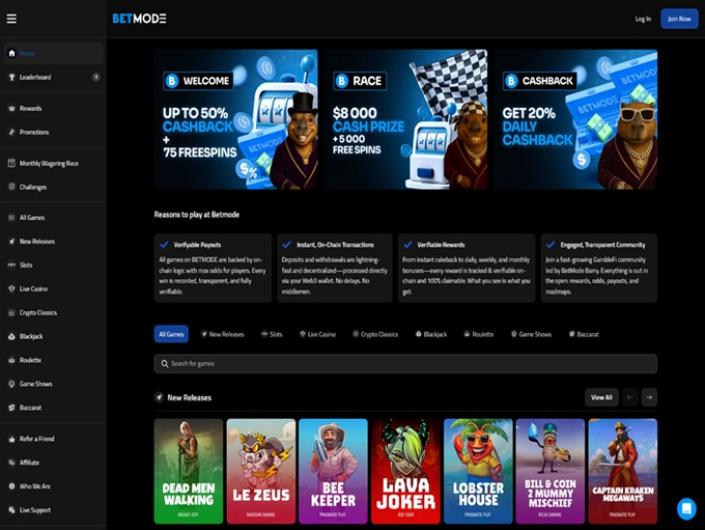
Task: Select the Promotions sidebar icon
Action: (x=12, y=132)
